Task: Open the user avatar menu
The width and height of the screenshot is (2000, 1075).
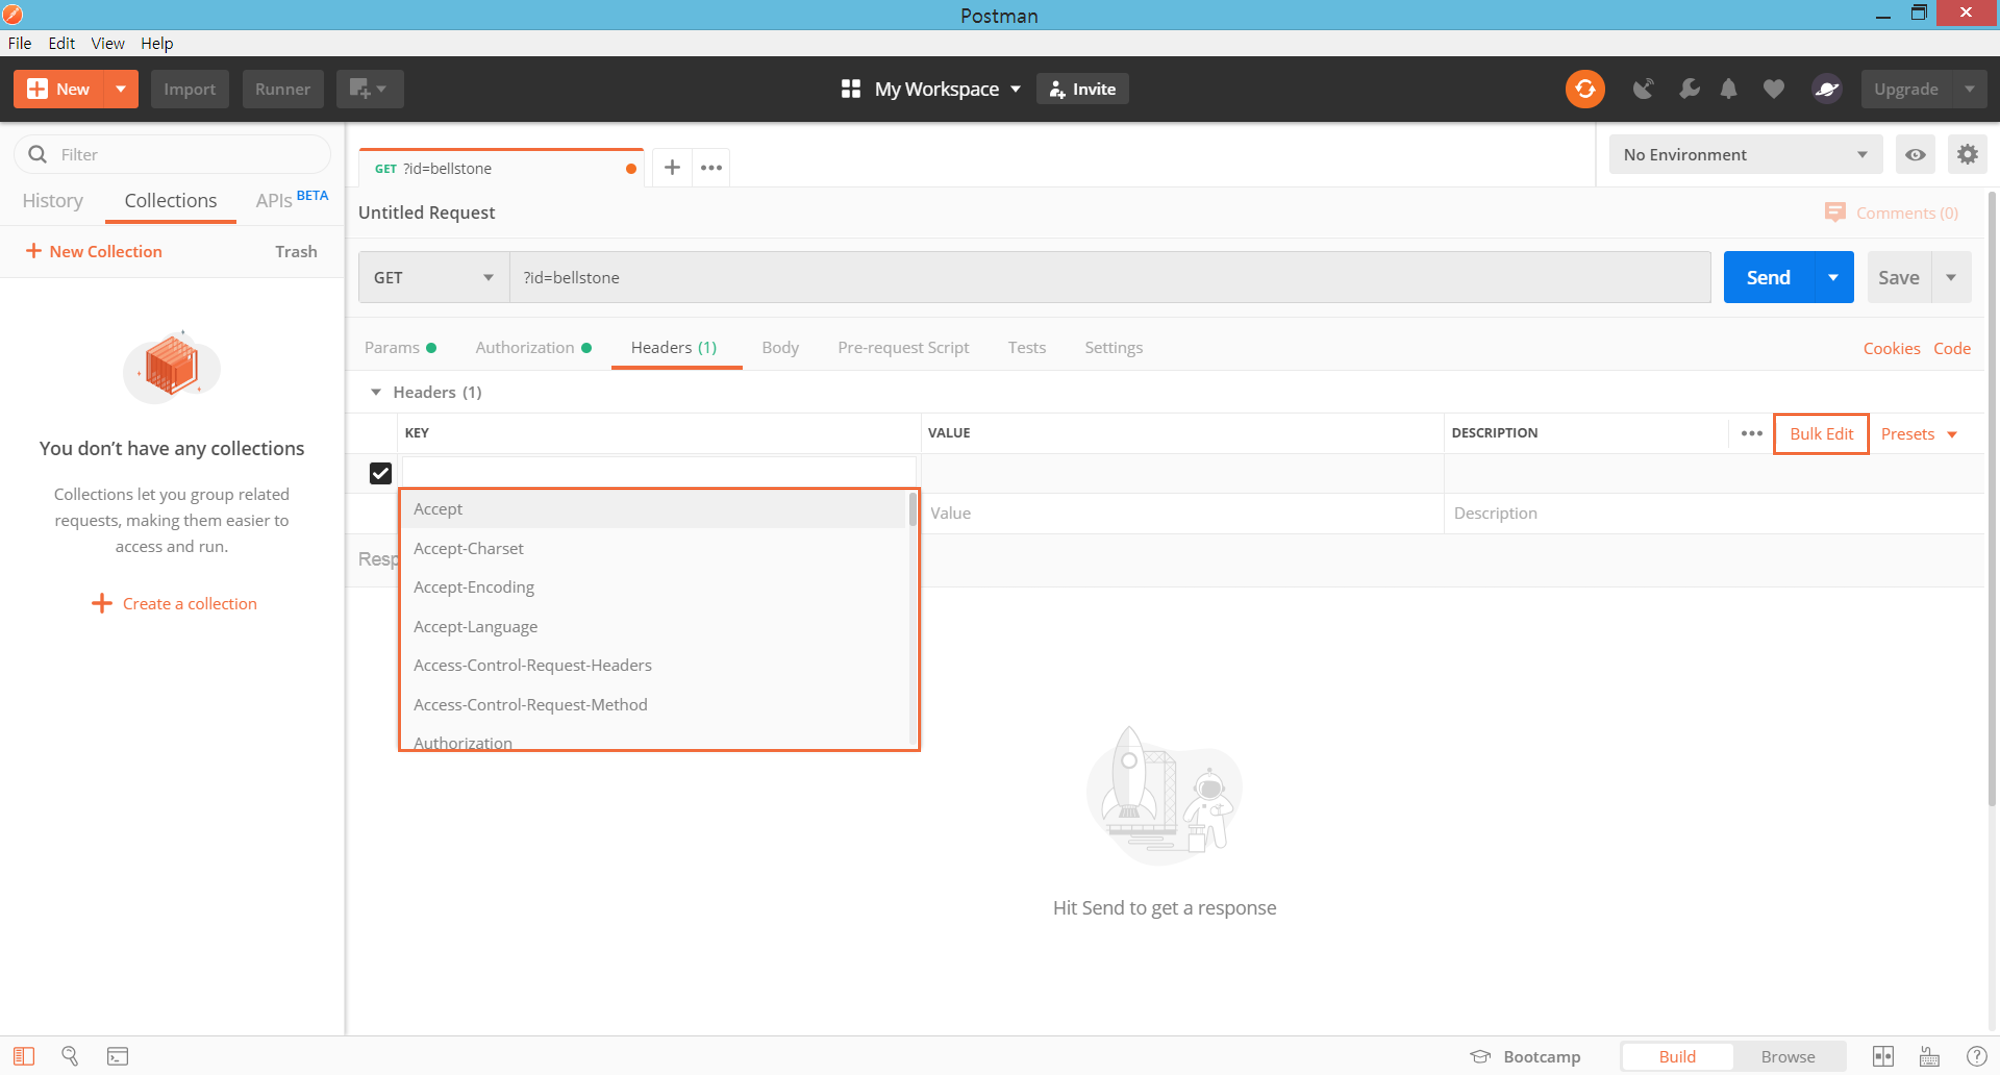Action: point(1827,89)
